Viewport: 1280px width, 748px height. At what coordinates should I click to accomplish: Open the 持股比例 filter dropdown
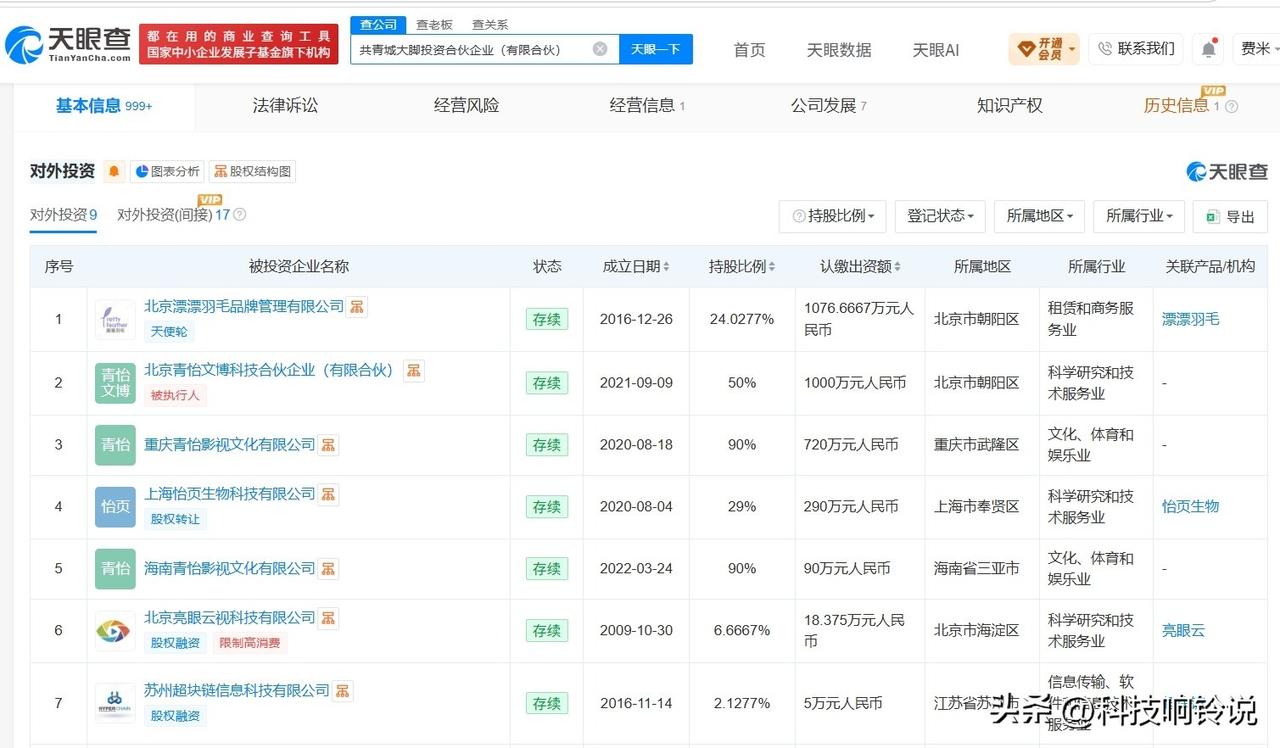pyautogui.click(x=833, y=216)
